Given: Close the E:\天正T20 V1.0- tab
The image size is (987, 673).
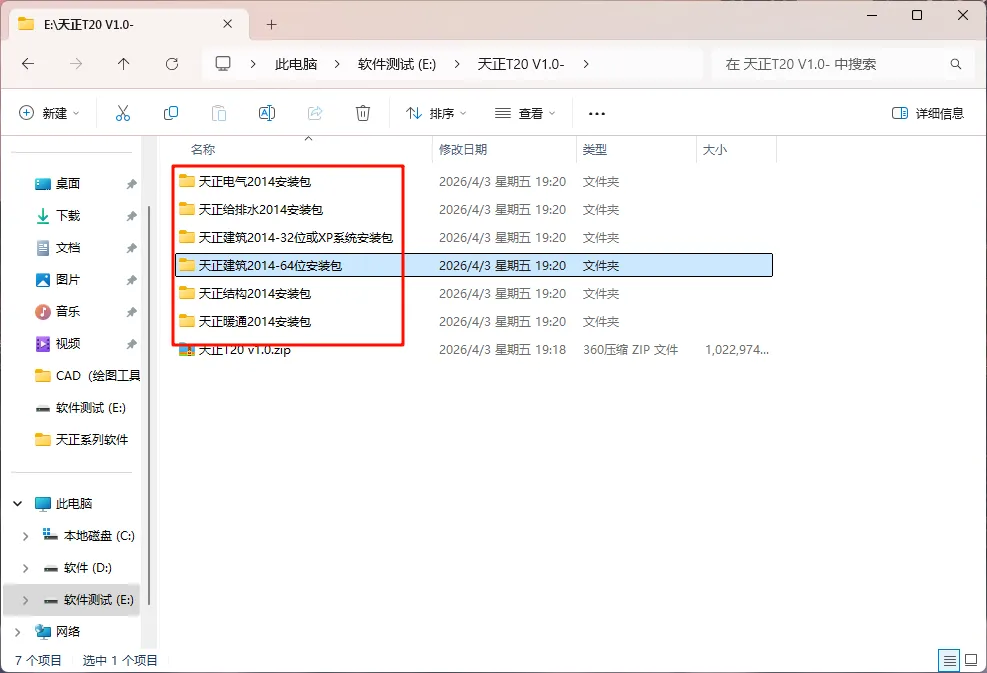Looking at the screenshot, I should 227,24.
